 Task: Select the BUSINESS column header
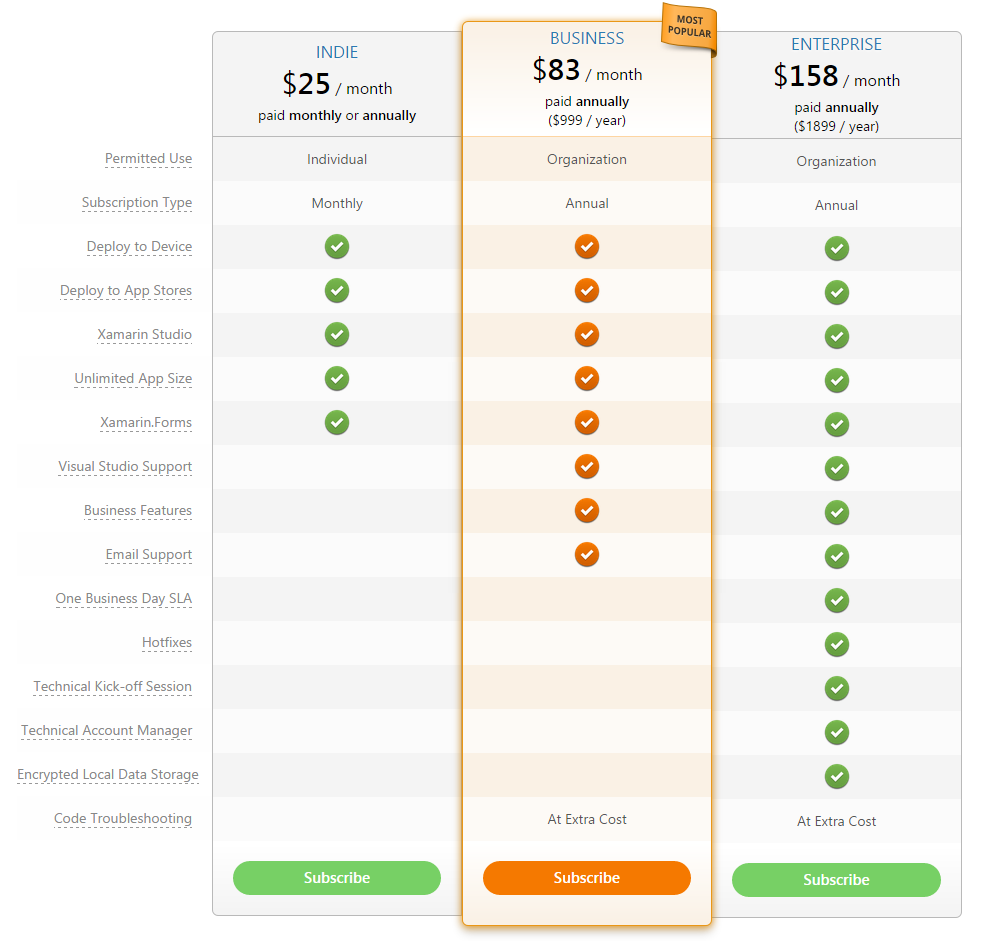pos(587,38)
